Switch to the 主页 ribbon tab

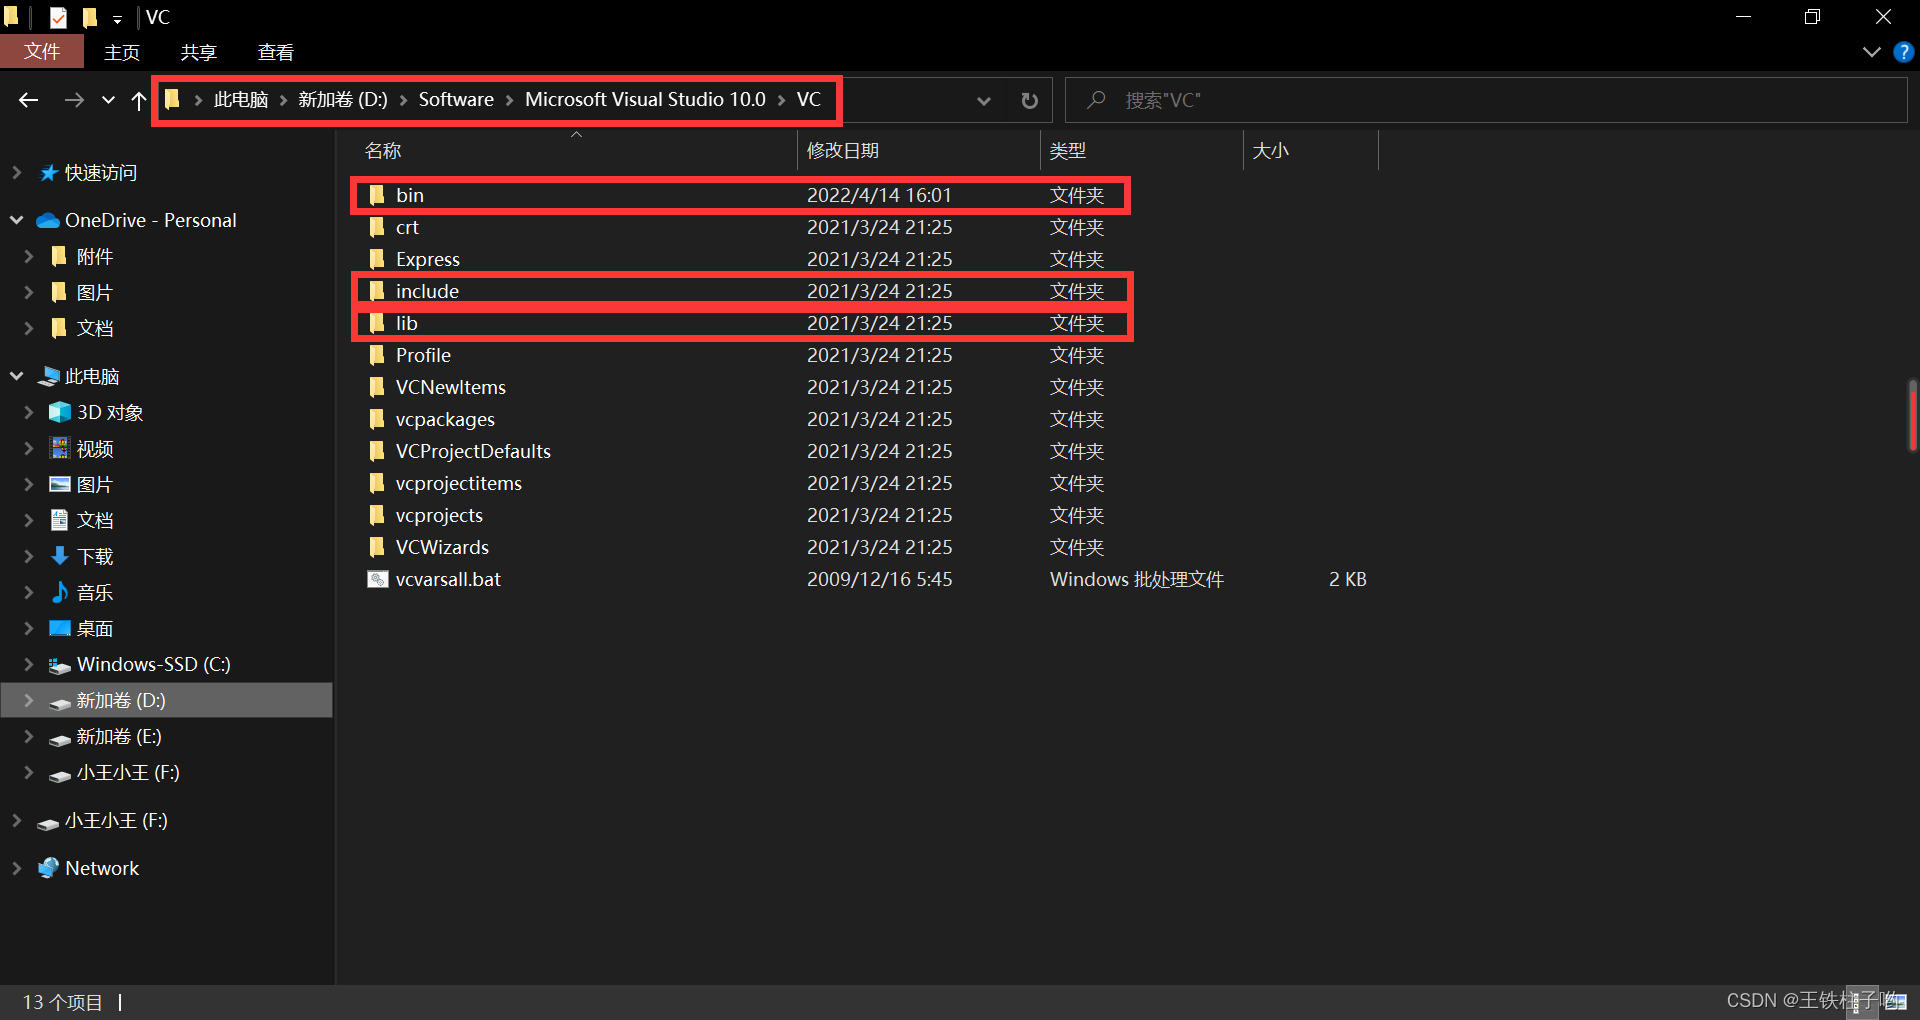pos(122,52)
